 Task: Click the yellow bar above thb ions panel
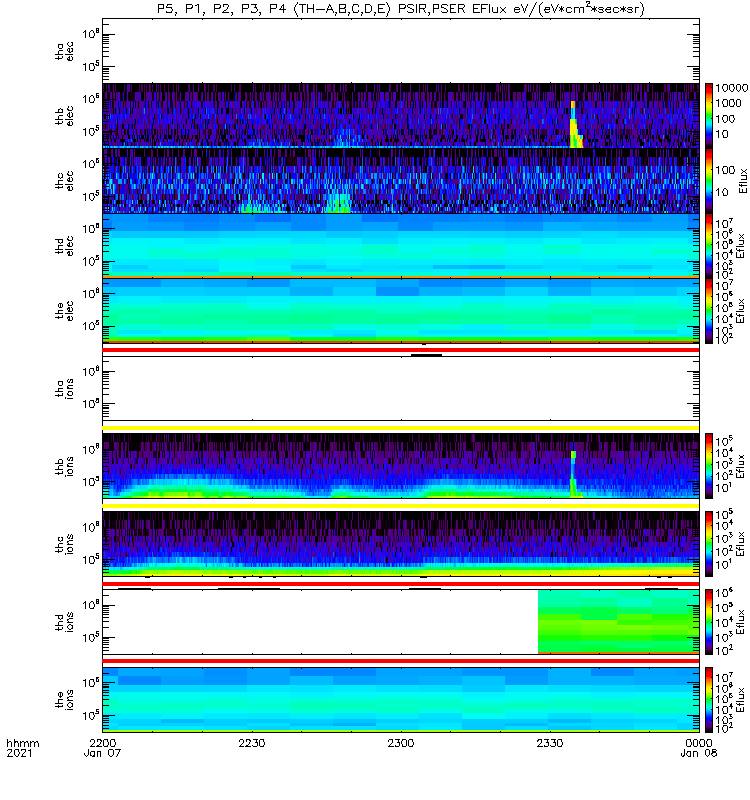pos(401,428)
